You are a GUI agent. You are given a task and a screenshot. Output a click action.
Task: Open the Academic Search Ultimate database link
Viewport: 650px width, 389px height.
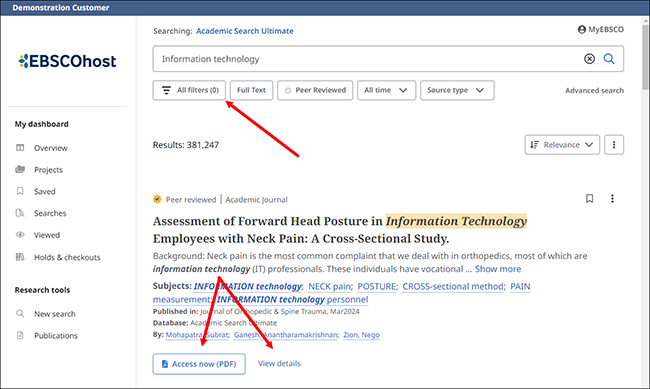point(245,31)
